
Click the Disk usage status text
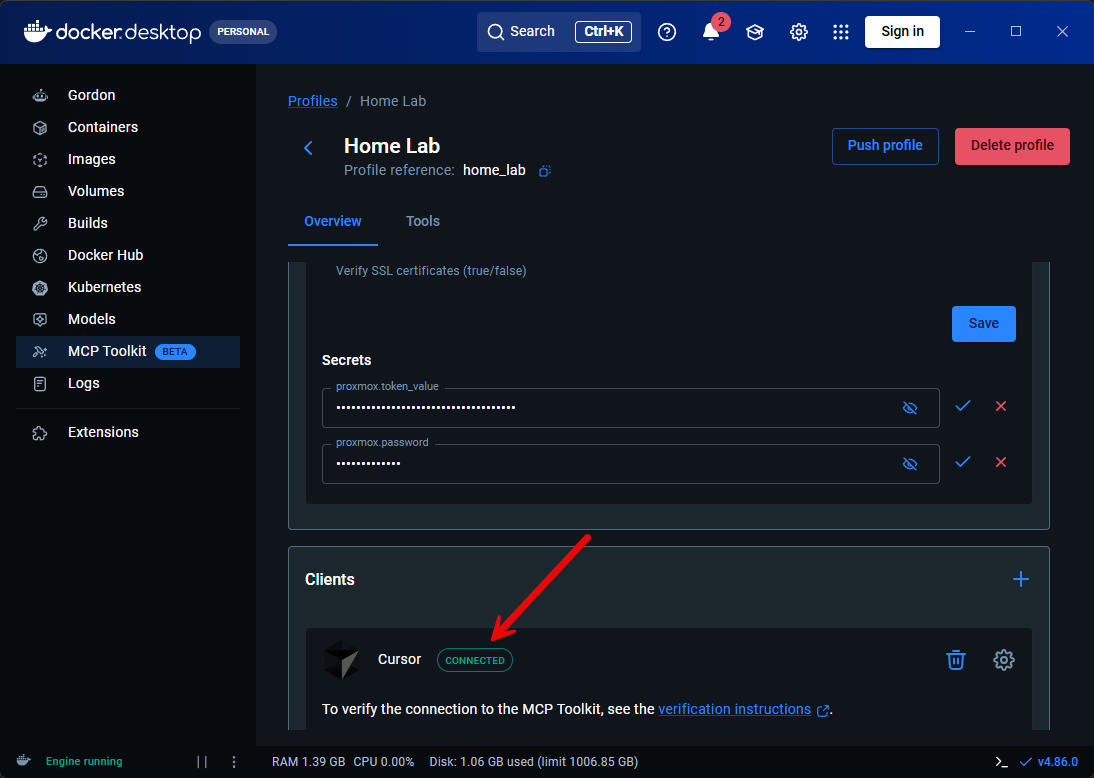click(534, 762)
